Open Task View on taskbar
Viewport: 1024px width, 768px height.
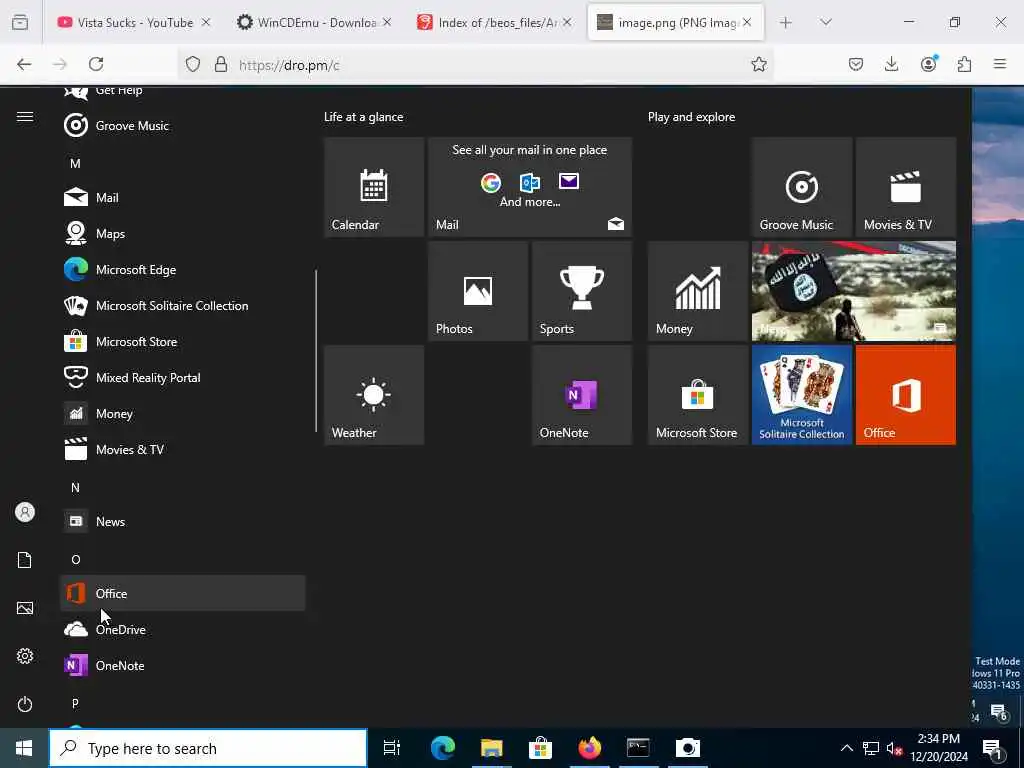coord(392,748)
